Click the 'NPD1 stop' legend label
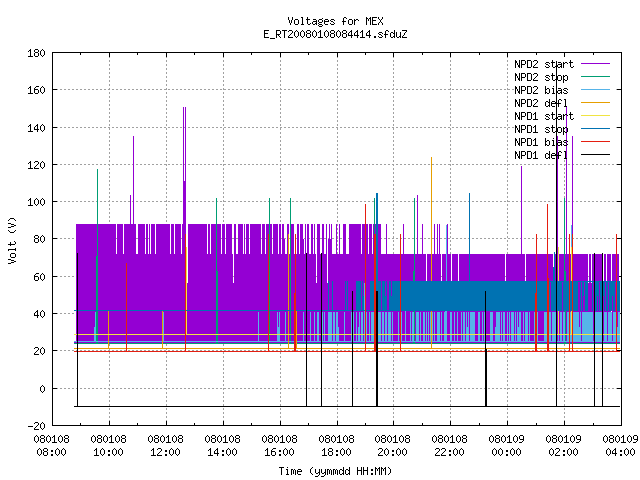The height and width of the screenshot is (480, 640). coord(541,129)
